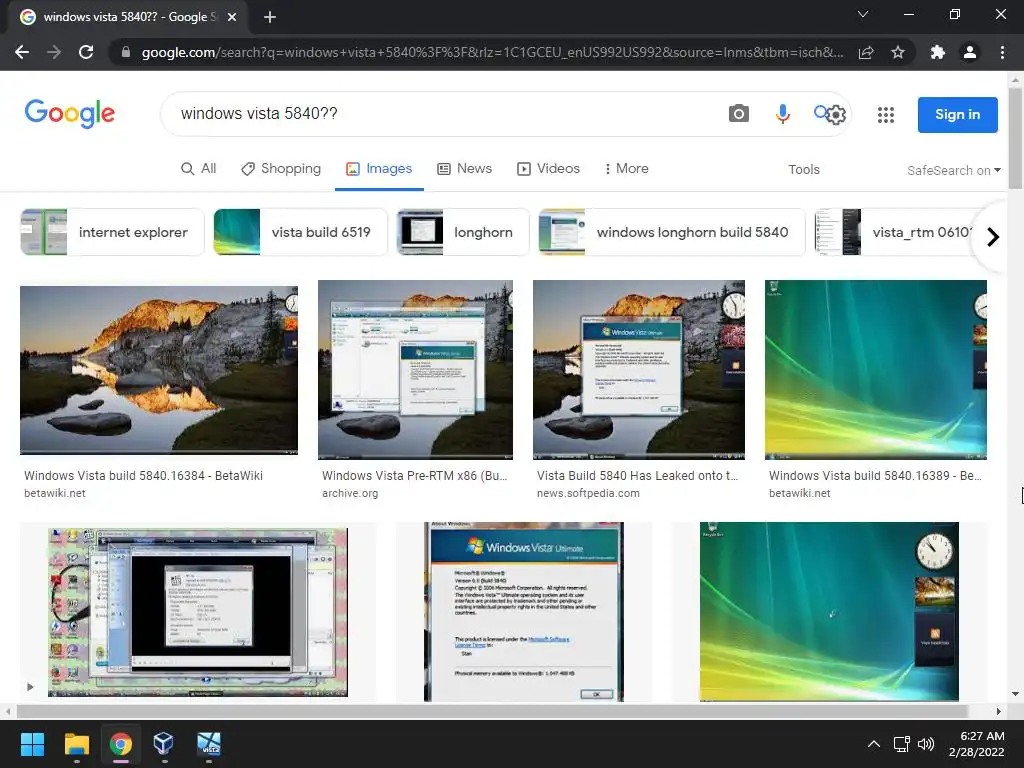Filter by 'windows longhorn build 5840' chip
The image size is (1024, 768).
[672, 232]
